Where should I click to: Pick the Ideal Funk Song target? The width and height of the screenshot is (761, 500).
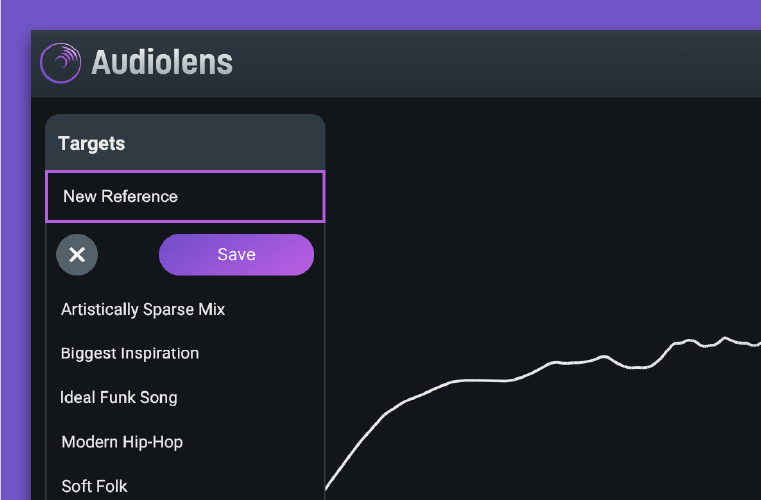pyautogui.click(x=119, y=398)
